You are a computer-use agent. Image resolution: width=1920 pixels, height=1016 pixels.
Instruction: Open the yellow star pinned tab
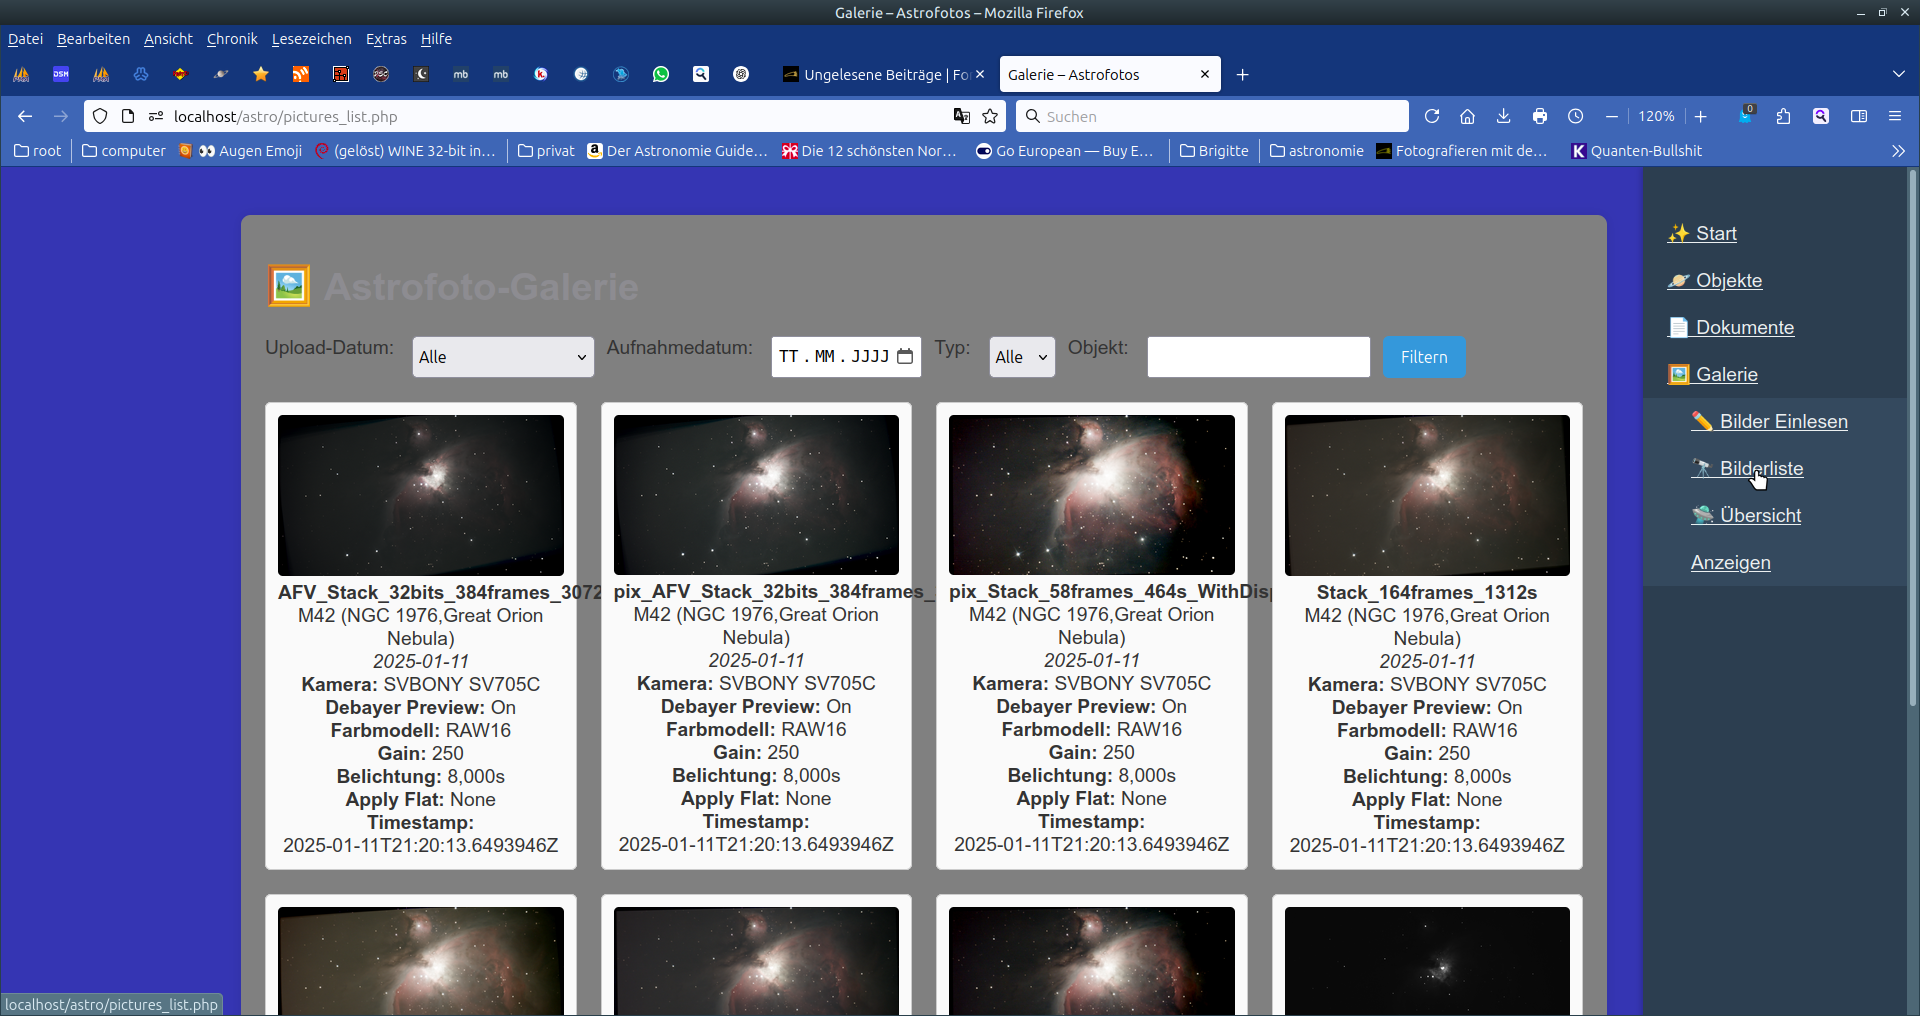[x=261, y=74]
